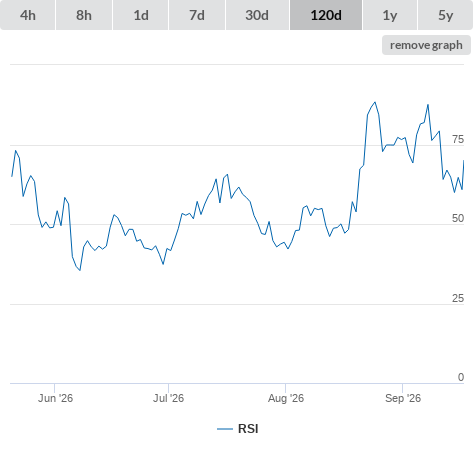
Task: Switch to the 4h time range
Action: [28, 15]
